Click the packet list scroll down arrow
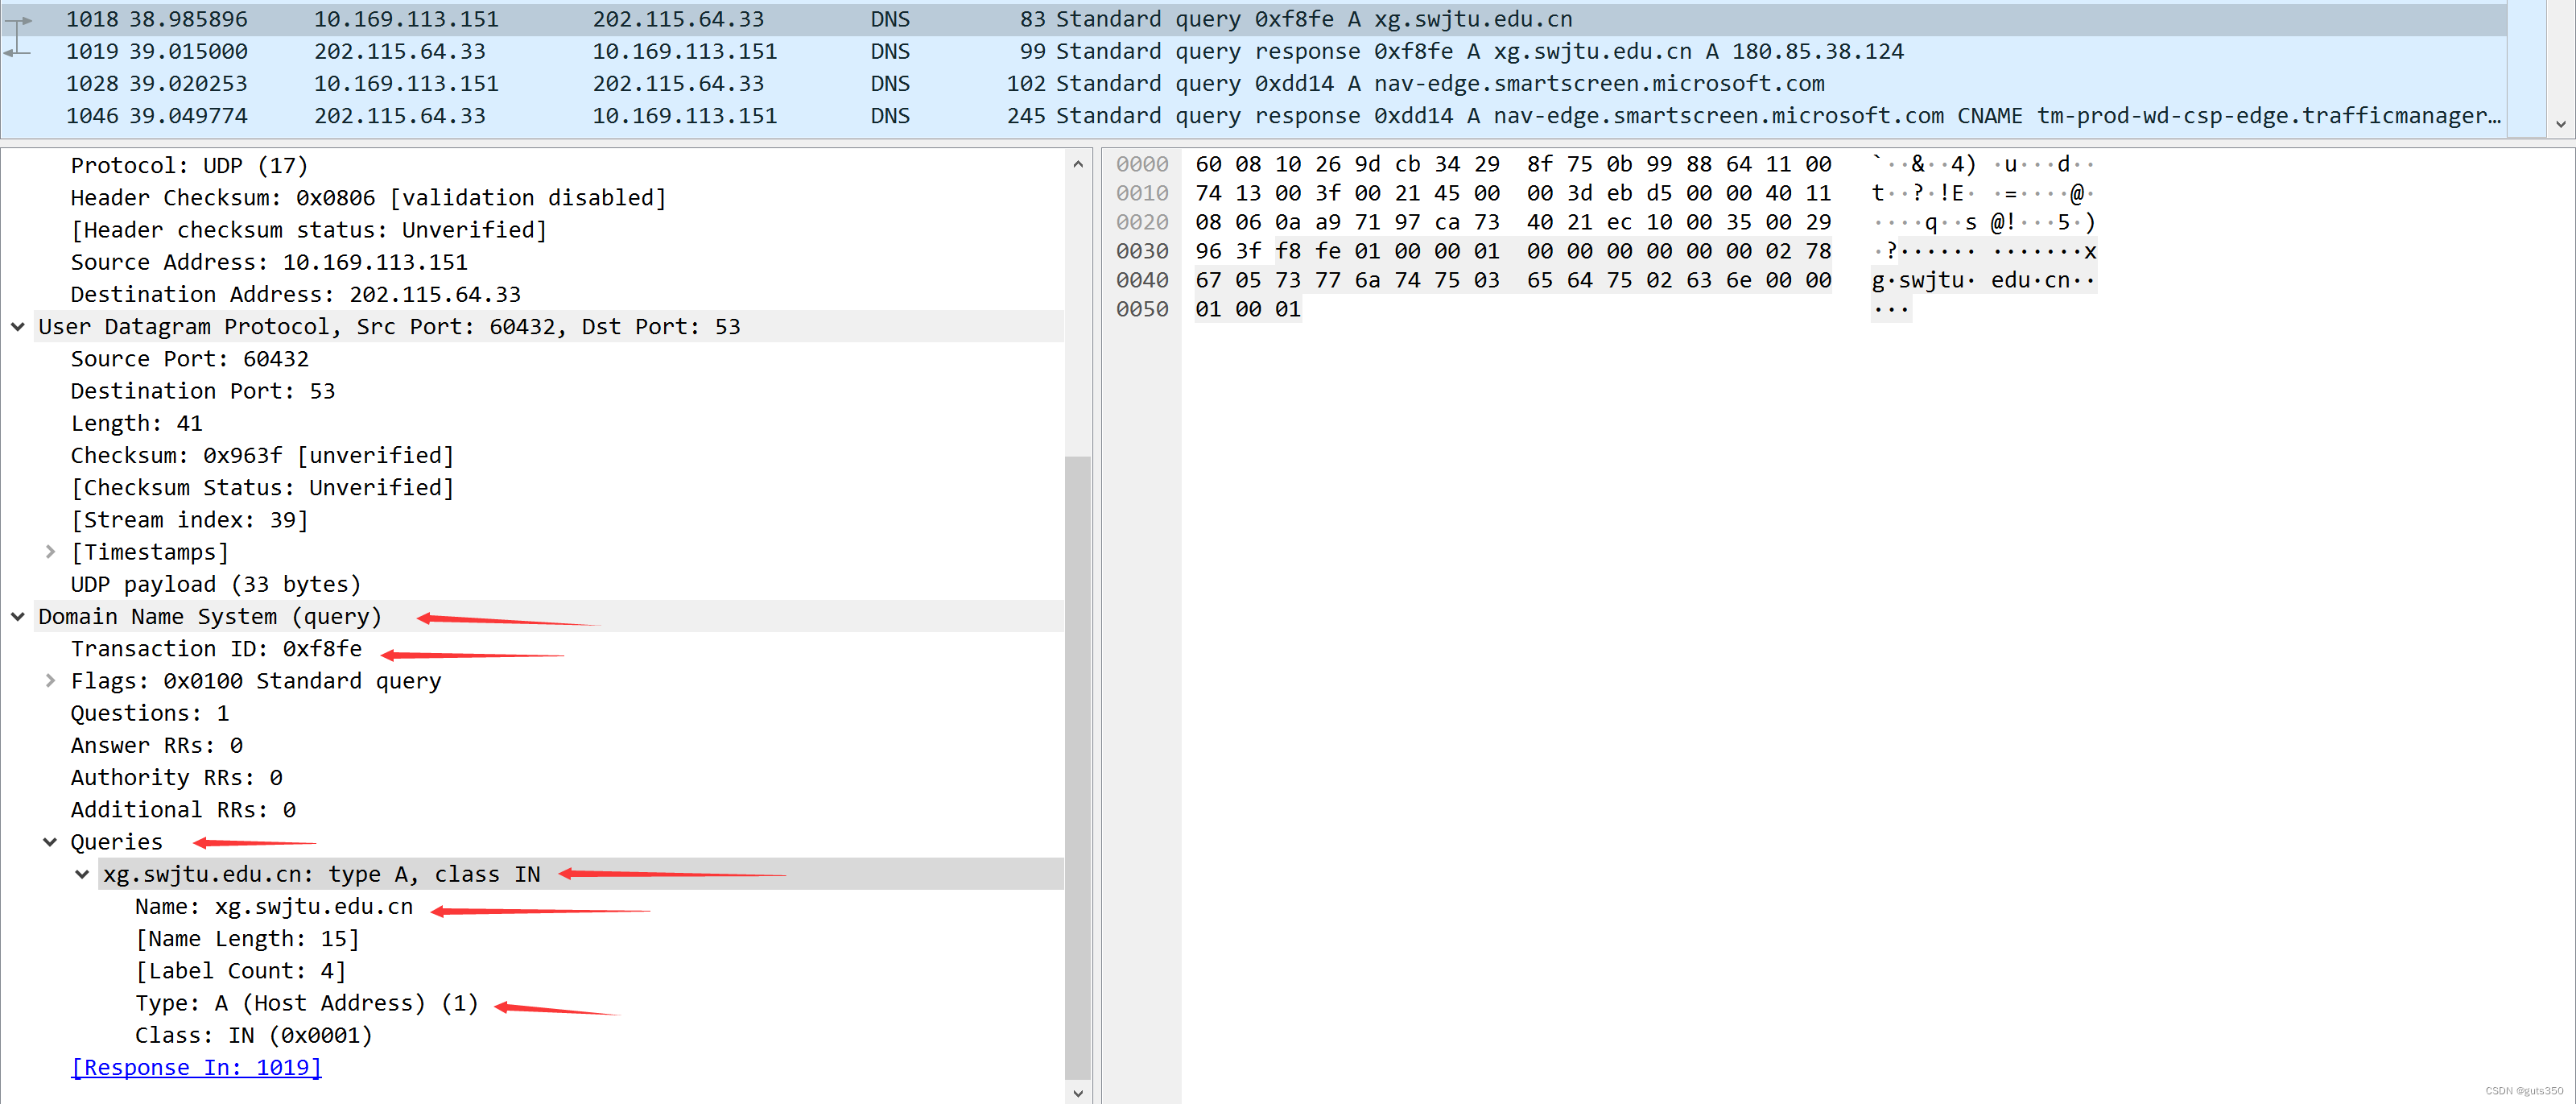Viewport: 2576px width, 1104px height. pos(2560,124)
